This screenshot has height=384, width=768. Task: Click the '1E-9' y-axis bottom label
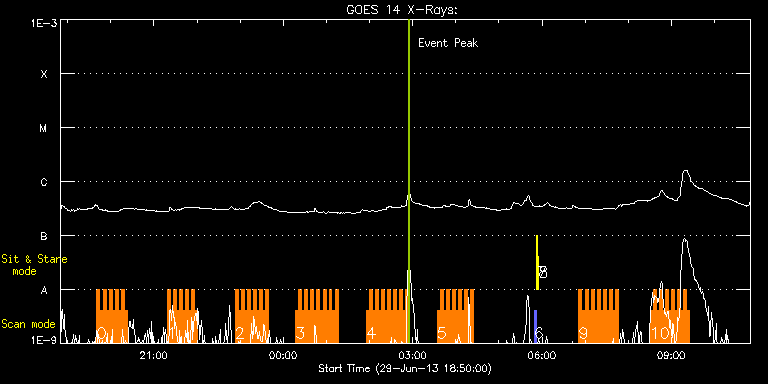tap(44, 339)
